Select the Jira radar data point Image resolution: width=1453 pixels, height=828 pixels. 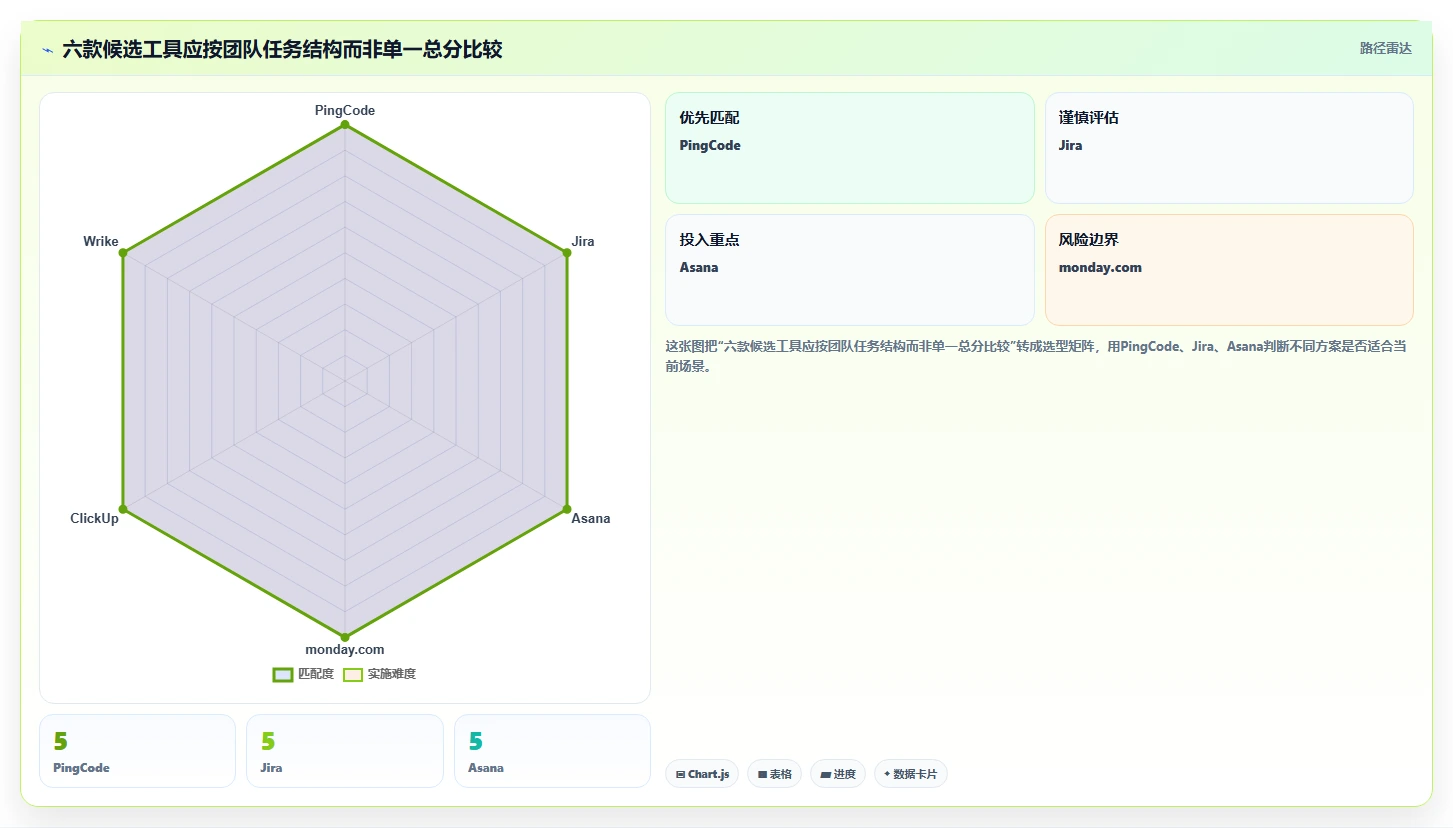[x=567, y=253]
